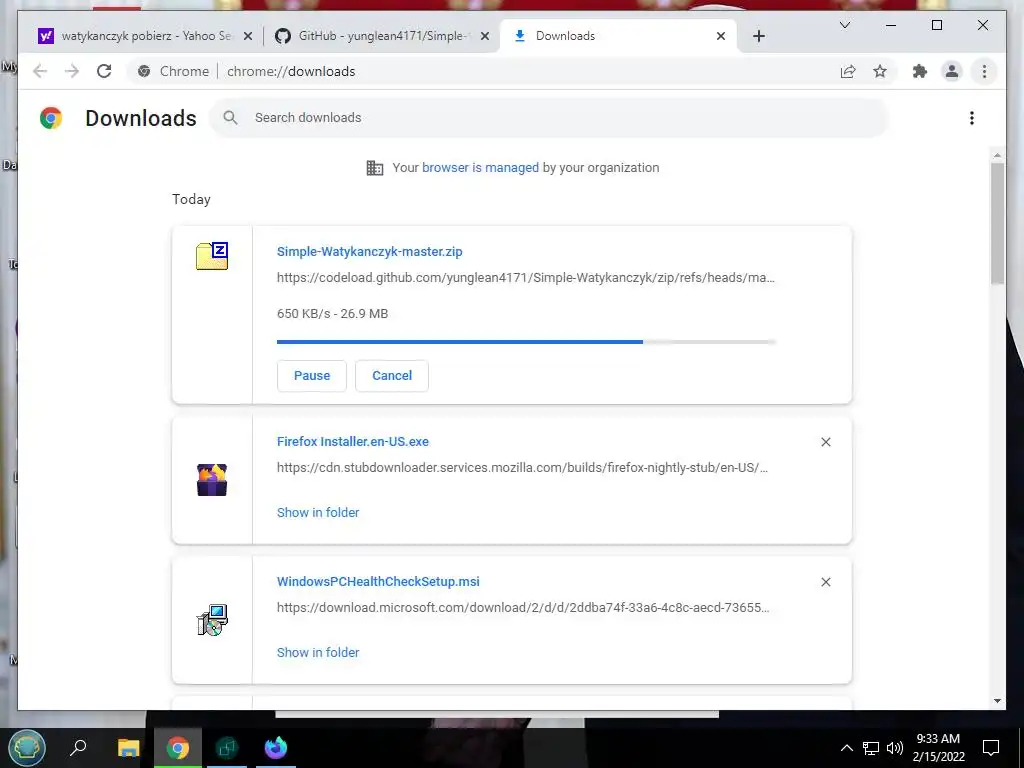Image resolution: width=1024 pixels, height=768 pixels.
Task: Open the Chrome profile avatar
Action: click(952, 71)
